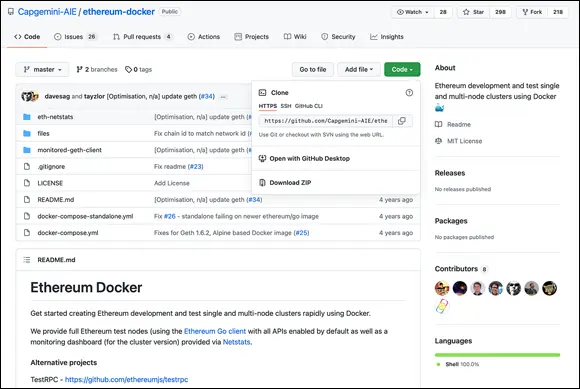Click the LICENSE file icon
580x389 pixels.
click(27, 183)
